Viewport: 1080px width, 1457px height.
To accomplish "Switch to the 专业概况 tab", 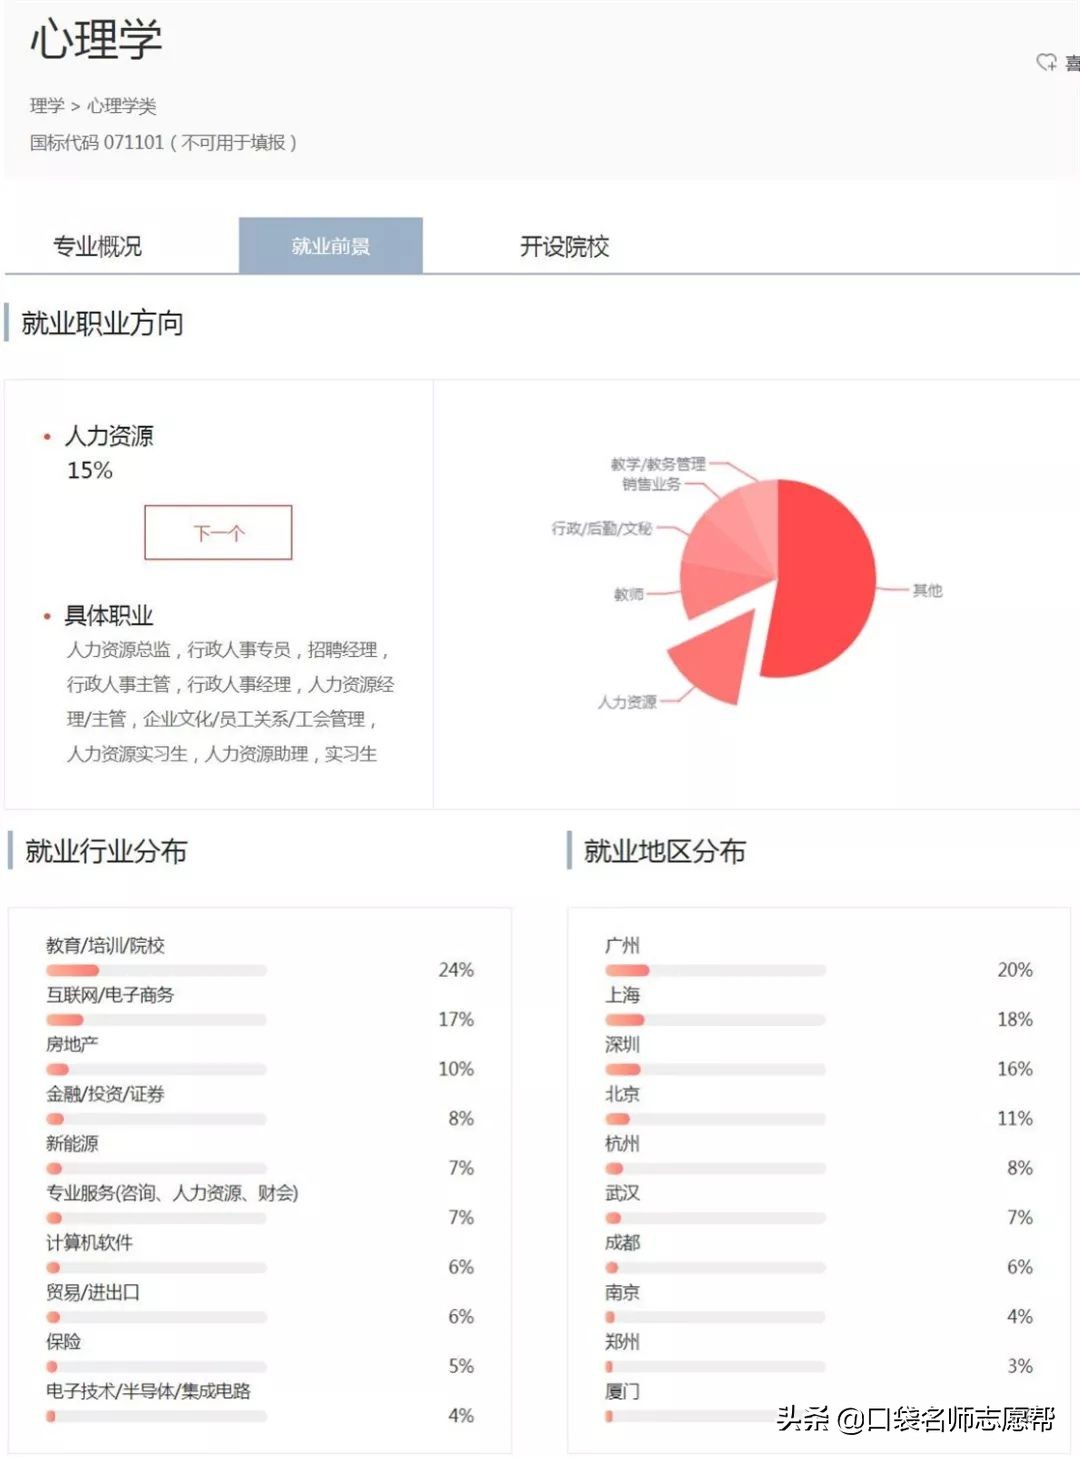I will [x=97, y=246].
